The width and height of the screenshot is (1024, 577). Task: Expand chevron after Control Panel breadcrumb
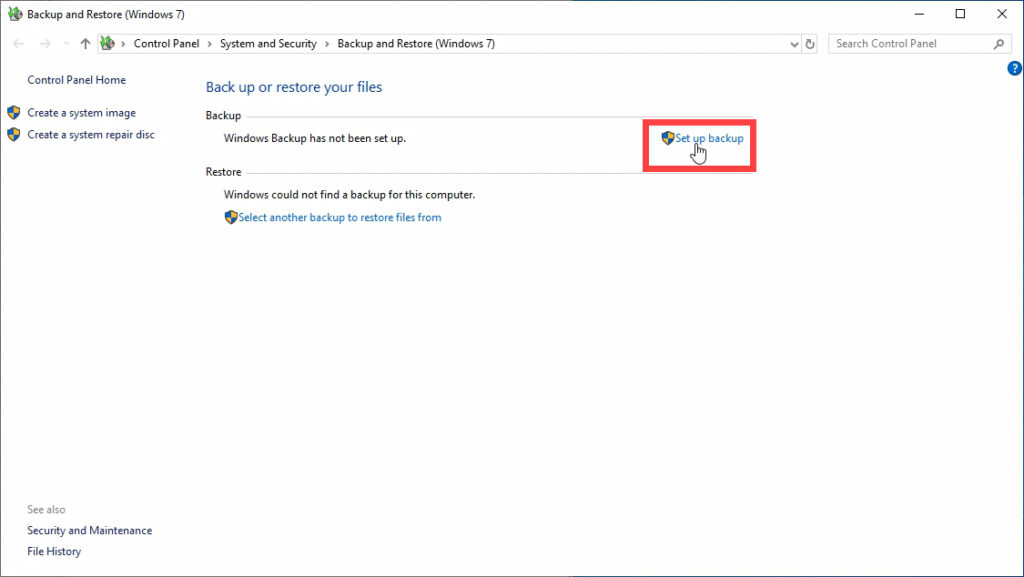(x=210, y=44)
